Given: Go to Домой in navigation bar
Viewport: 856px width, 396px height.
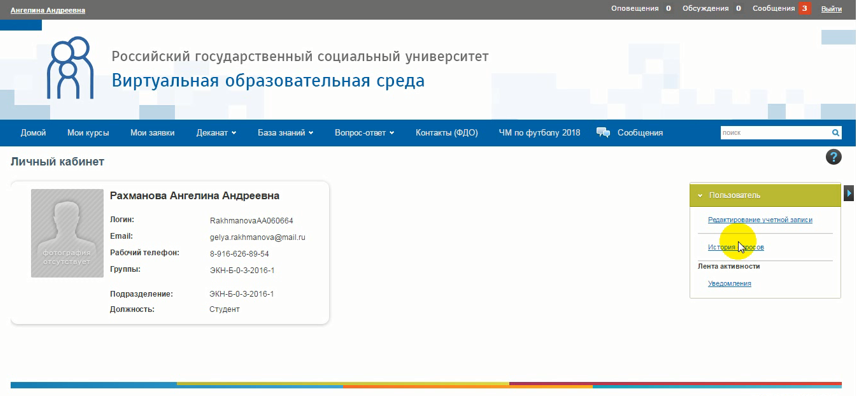Looking at the screenshot, I should pyautogui.click(x=33, y=133).
